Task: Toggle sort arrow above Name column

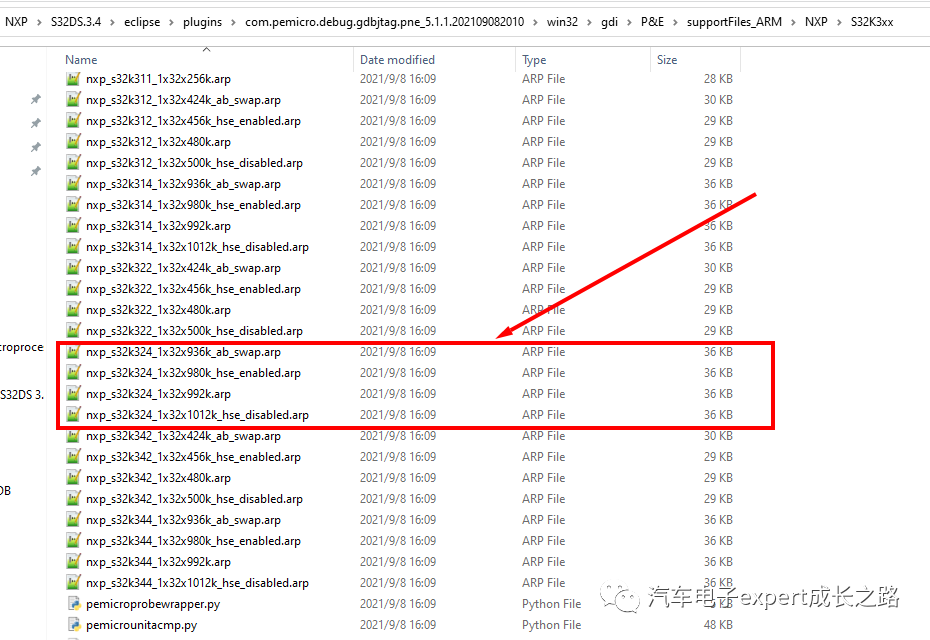Action: [206, 49]
